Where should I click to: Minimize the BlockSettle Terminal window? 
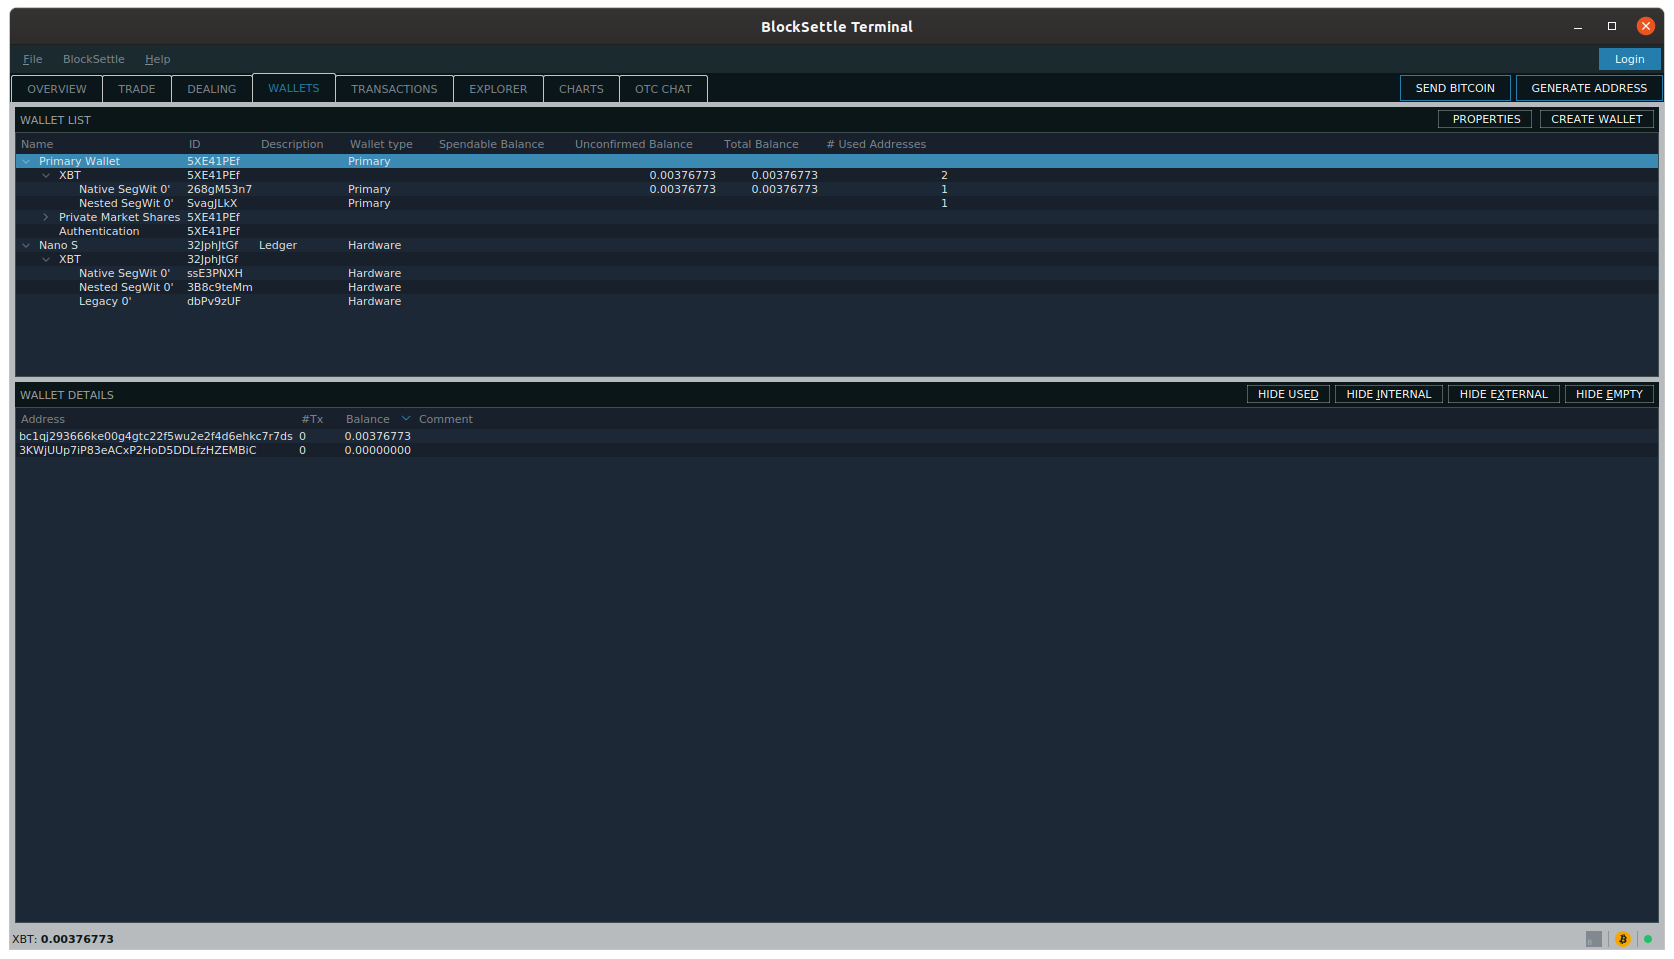click(1578, 27)
